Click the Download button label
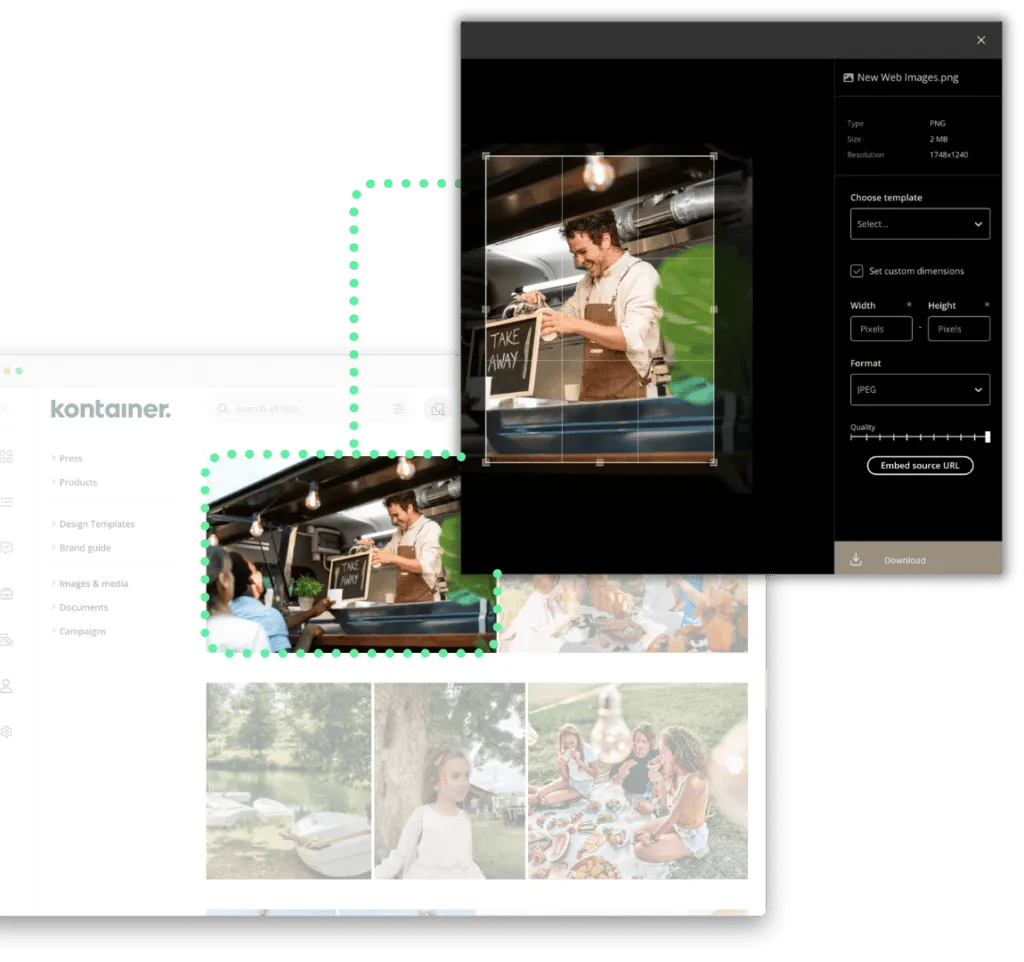The height and width of the screenshot is (962, 1024). coord(904,560)
